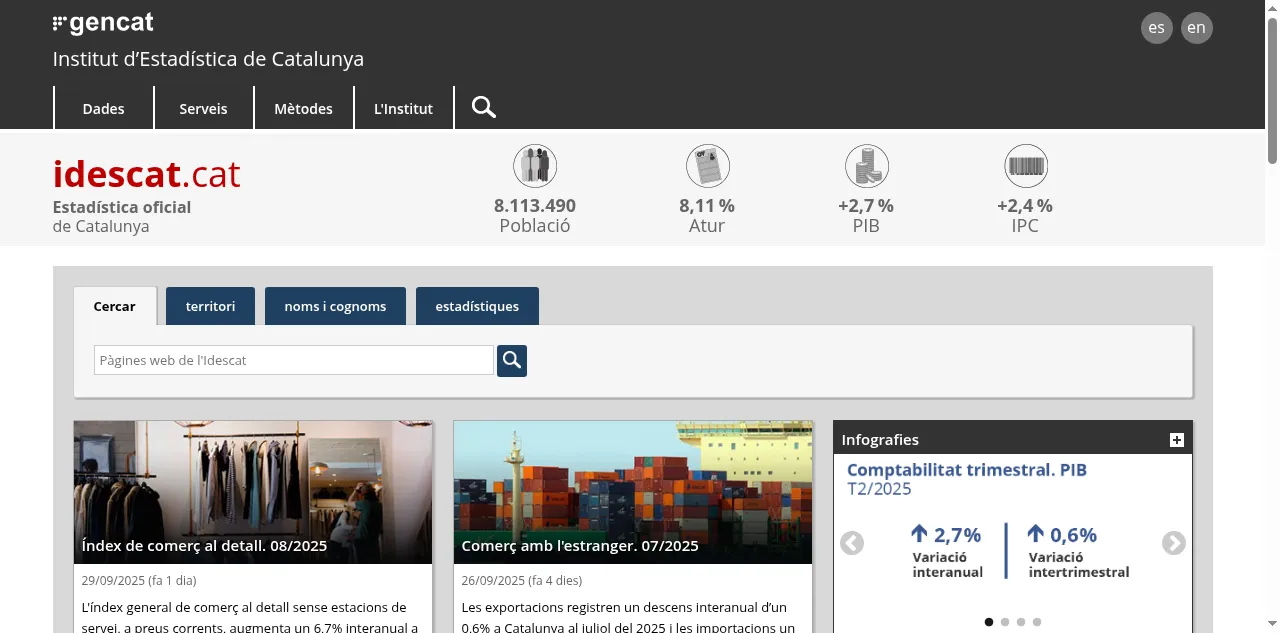Expand Infografies with plus icon
The height and width of the screenshot is (633, 1280).
coord(1176,440)
